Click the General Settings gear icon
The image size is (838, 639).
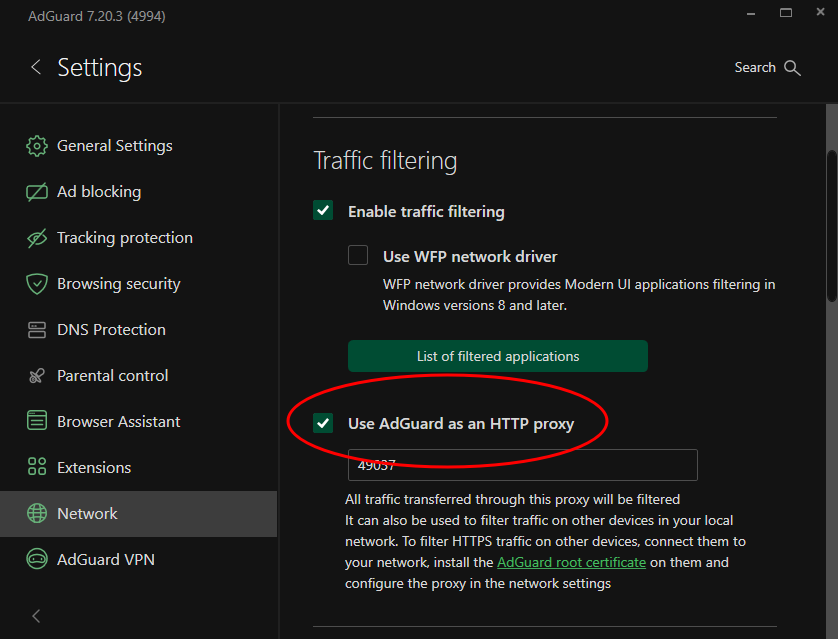point(36,146)
